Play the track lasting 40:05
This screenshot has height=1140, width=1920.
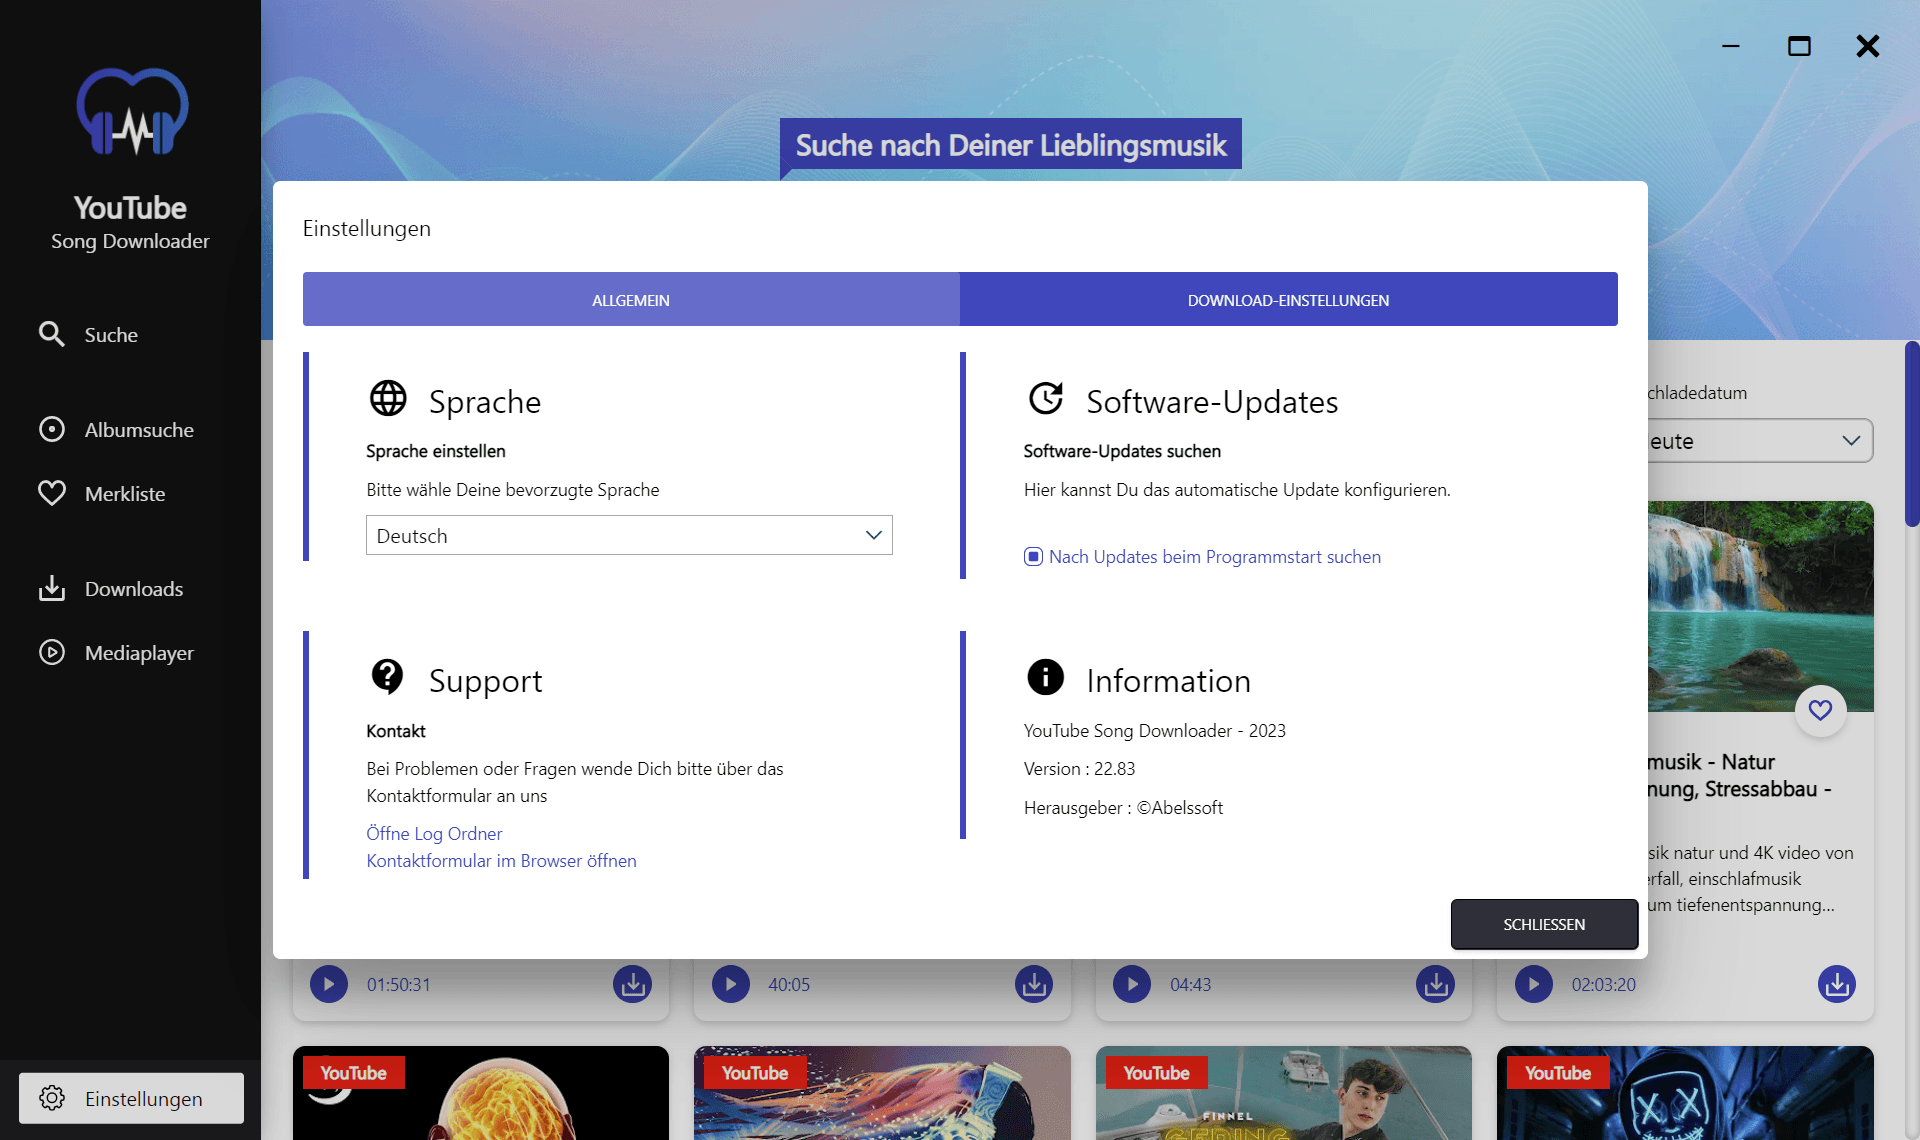click(x=731, y=984)
